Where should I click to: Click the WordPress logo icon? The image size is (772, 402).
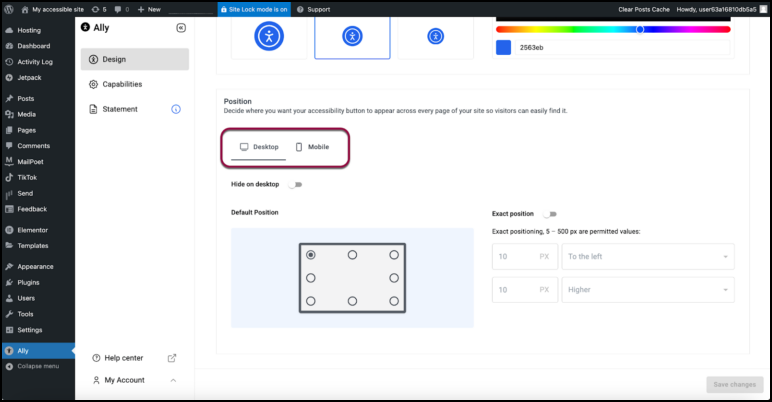tap(8, 9)
